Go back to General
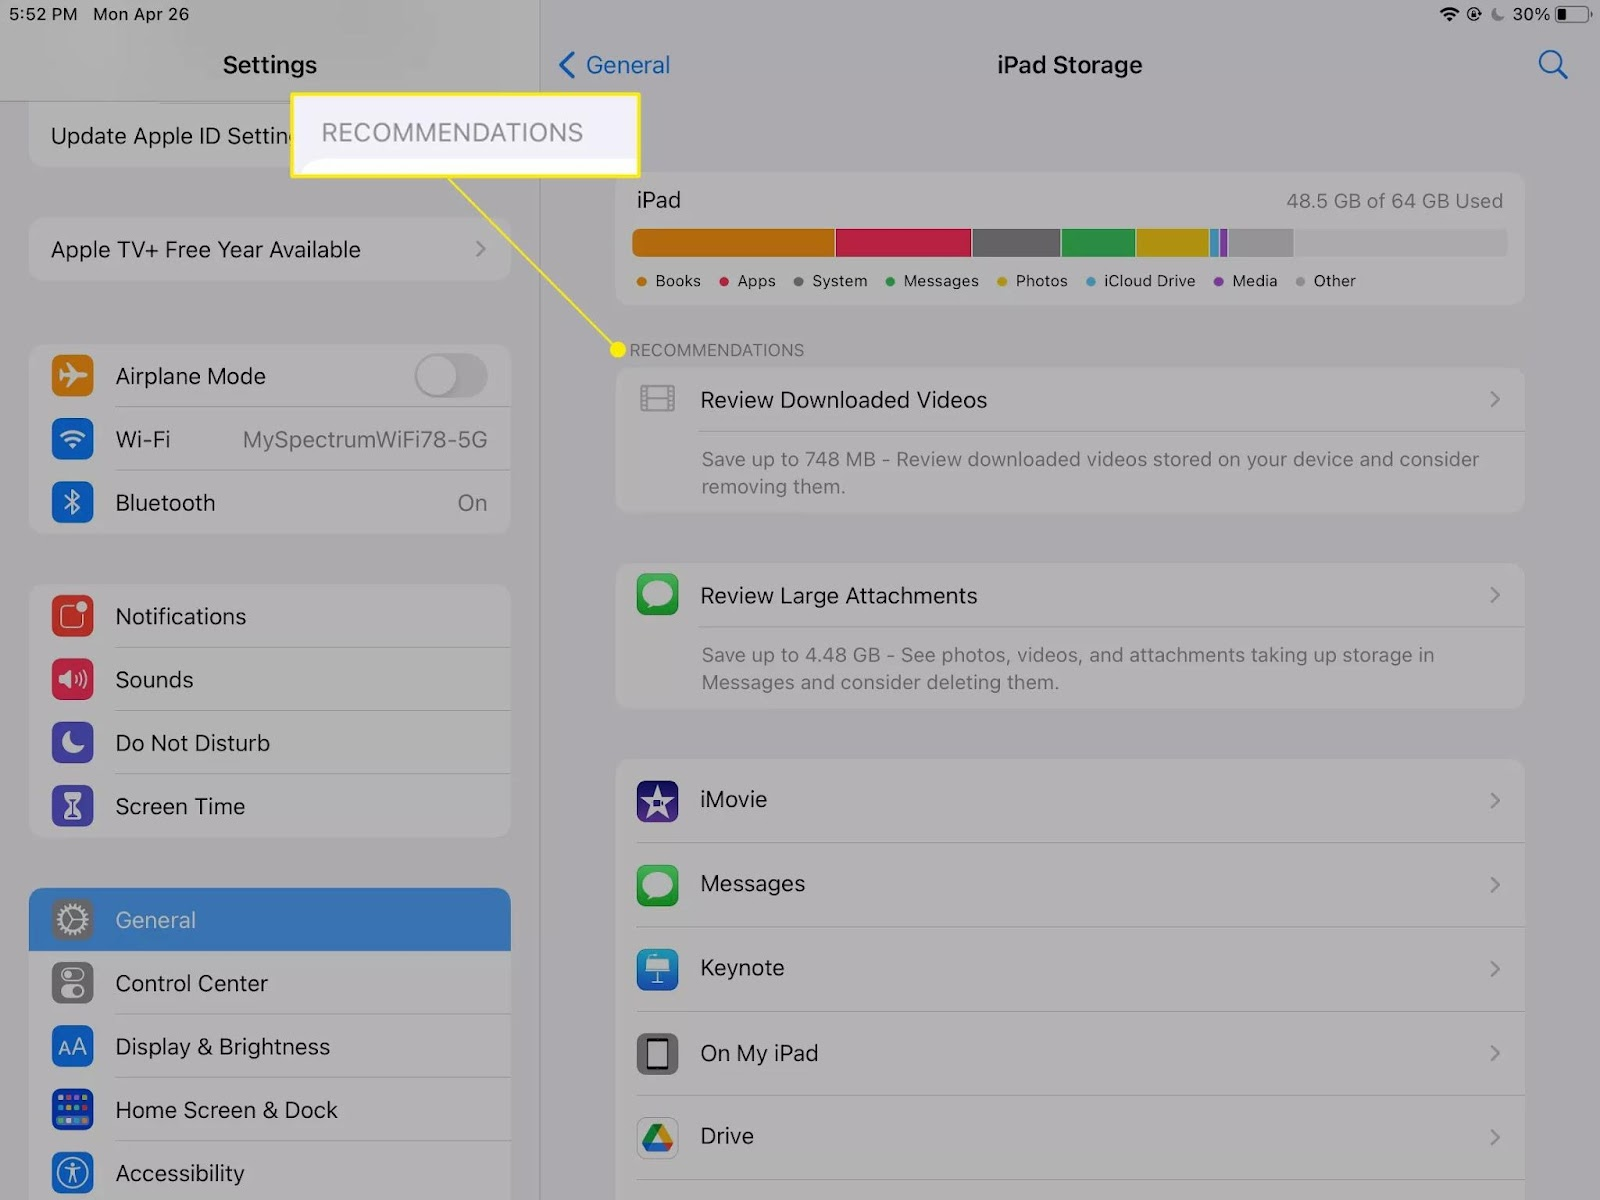The image size is (1600, 1200). coord(614,65)
